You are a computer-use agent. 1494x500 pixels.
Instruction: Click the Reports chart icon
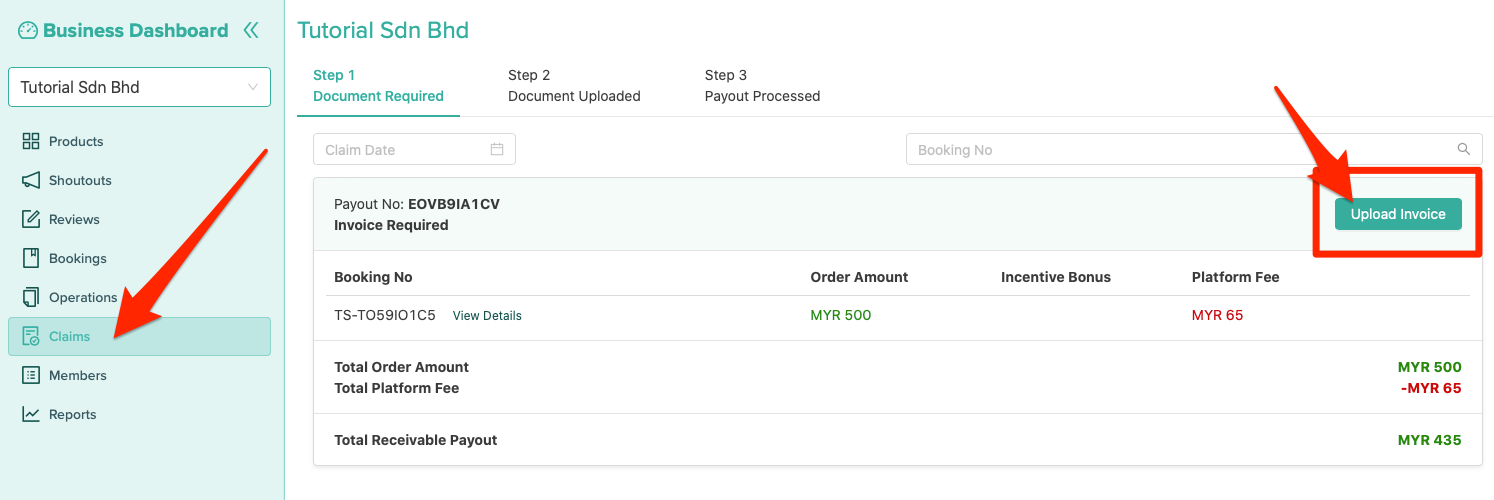(x=31, y=414)
